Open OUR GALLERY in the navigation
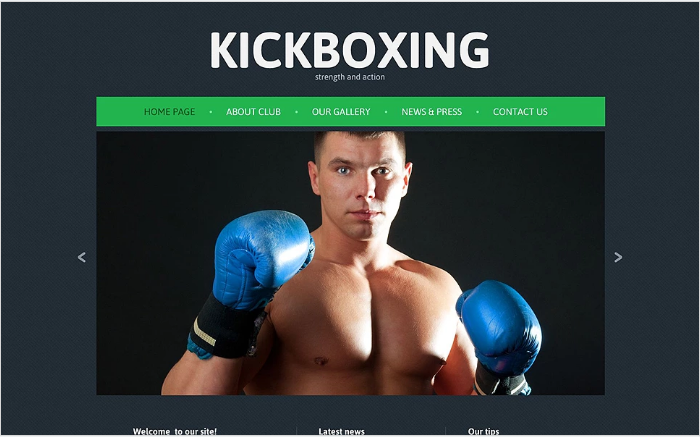Viewport: 700px width, 437px height. (341, 112)
